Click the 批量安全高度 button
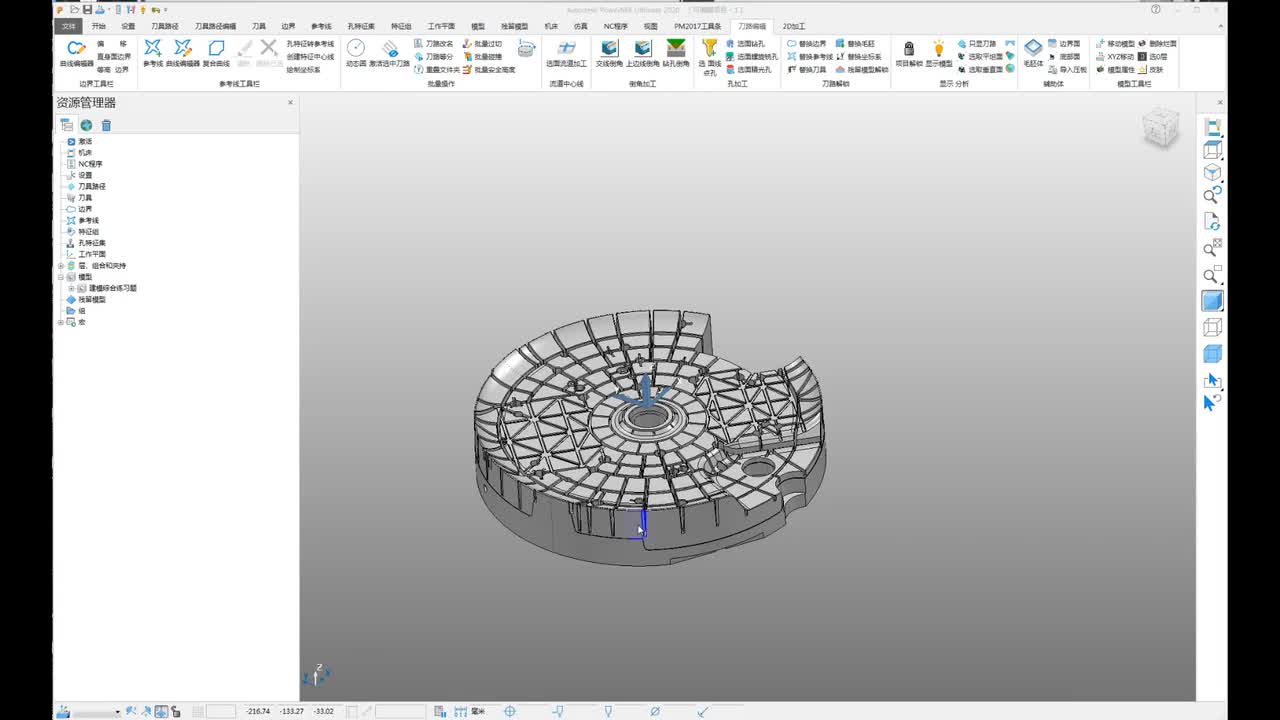This screenshot has width=1280, height=720. [489, 70]
